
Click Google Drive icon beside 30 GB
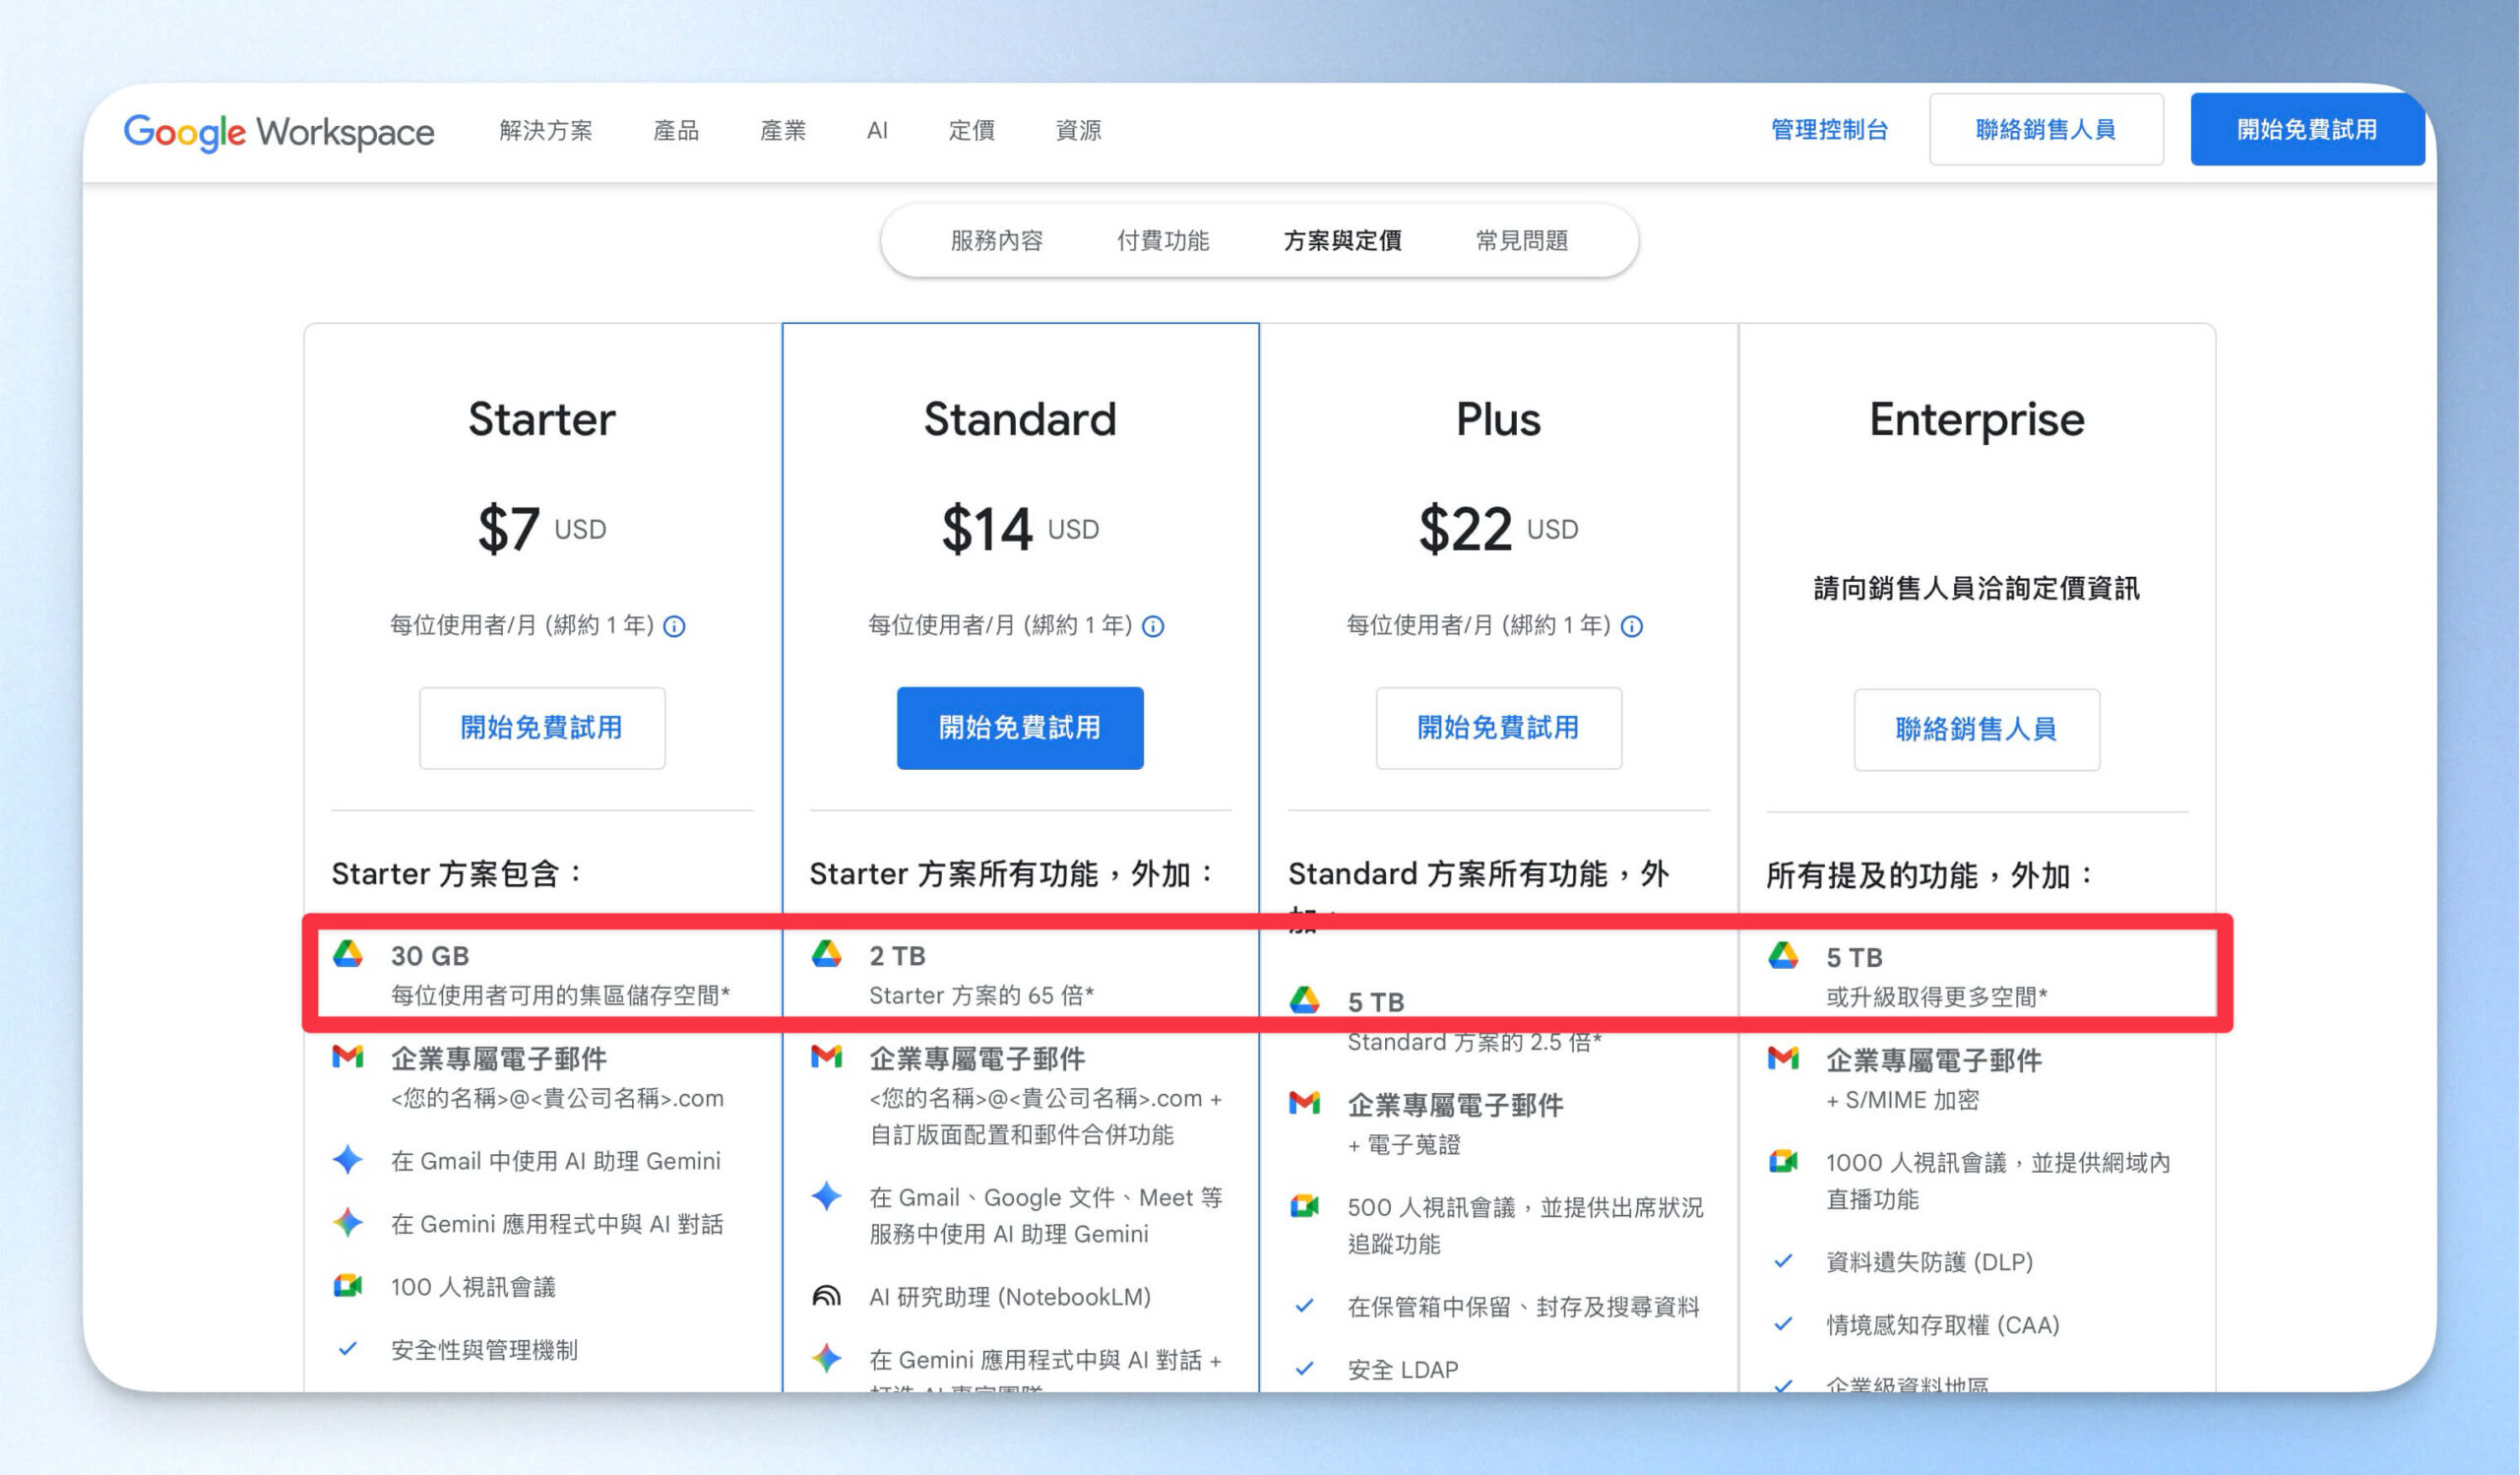(348, 955)
